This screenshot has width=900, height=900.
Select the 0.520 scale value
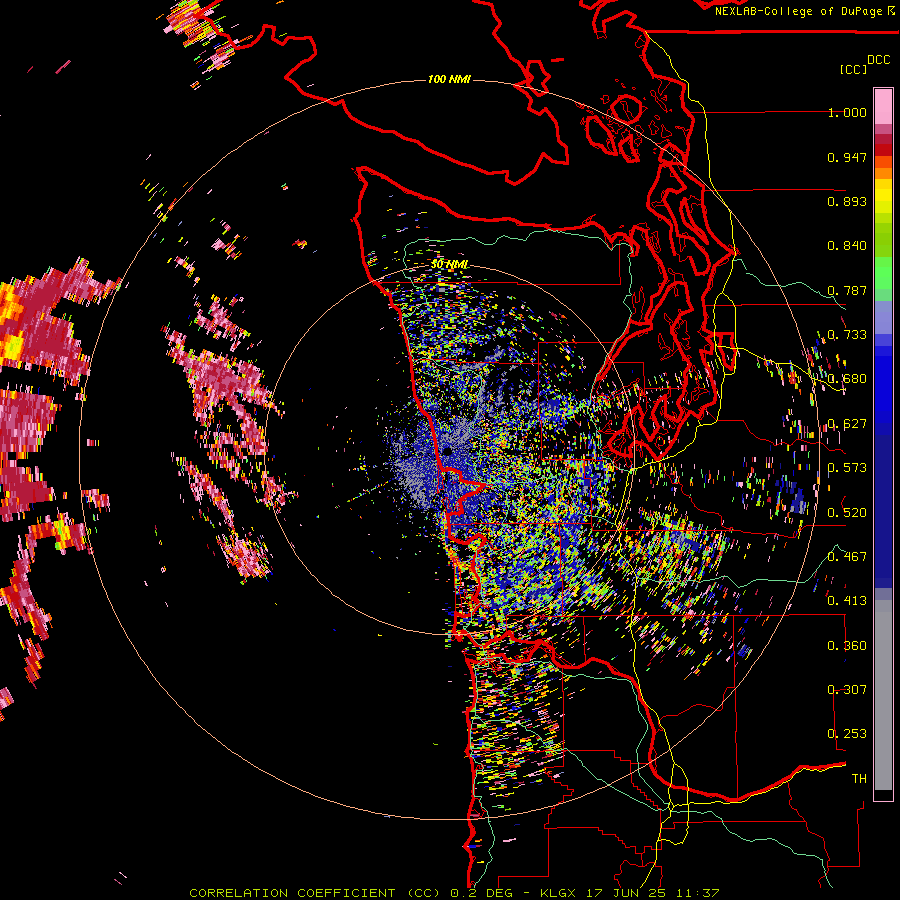tap(847, 512)
